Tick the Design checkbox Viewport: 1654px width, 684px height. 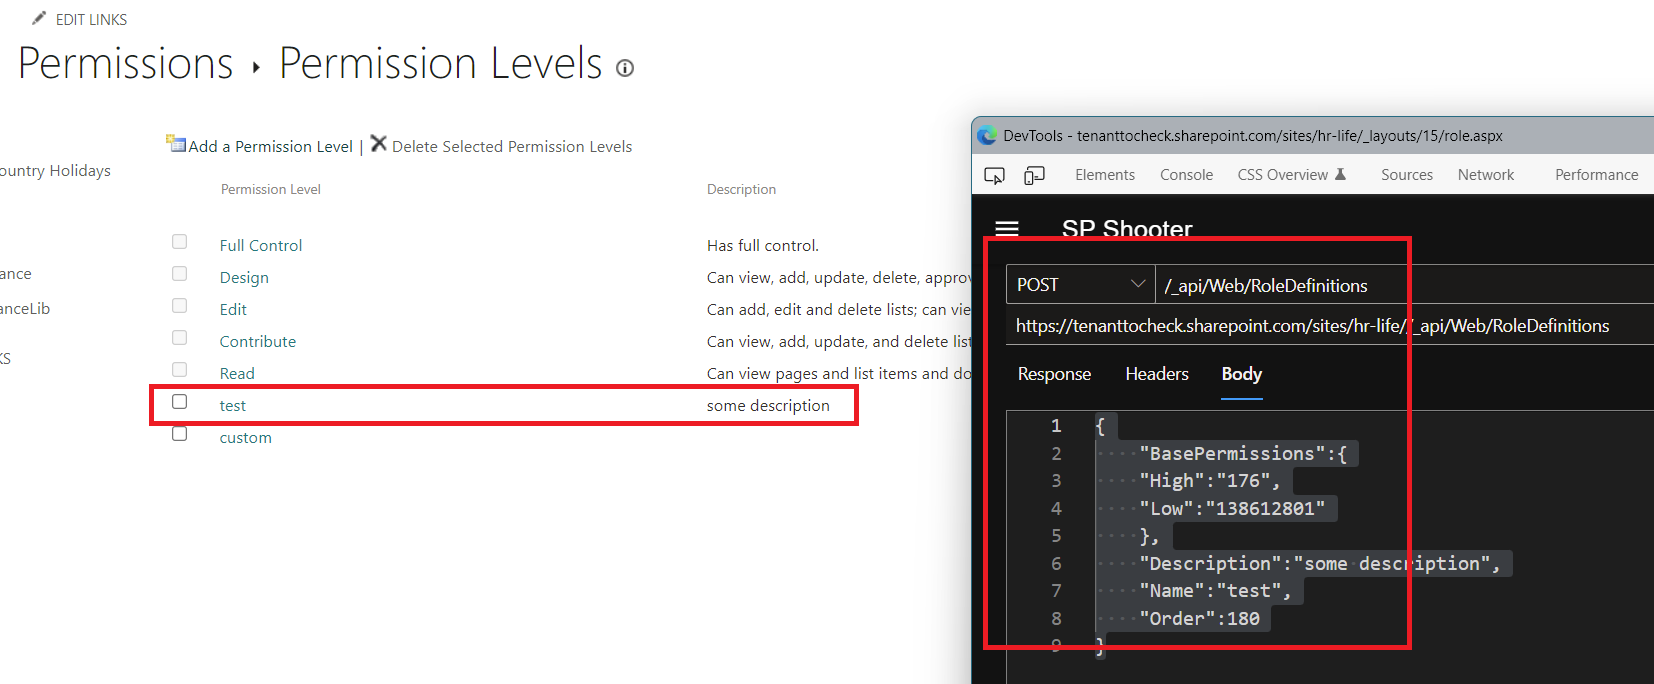(180, 274)
